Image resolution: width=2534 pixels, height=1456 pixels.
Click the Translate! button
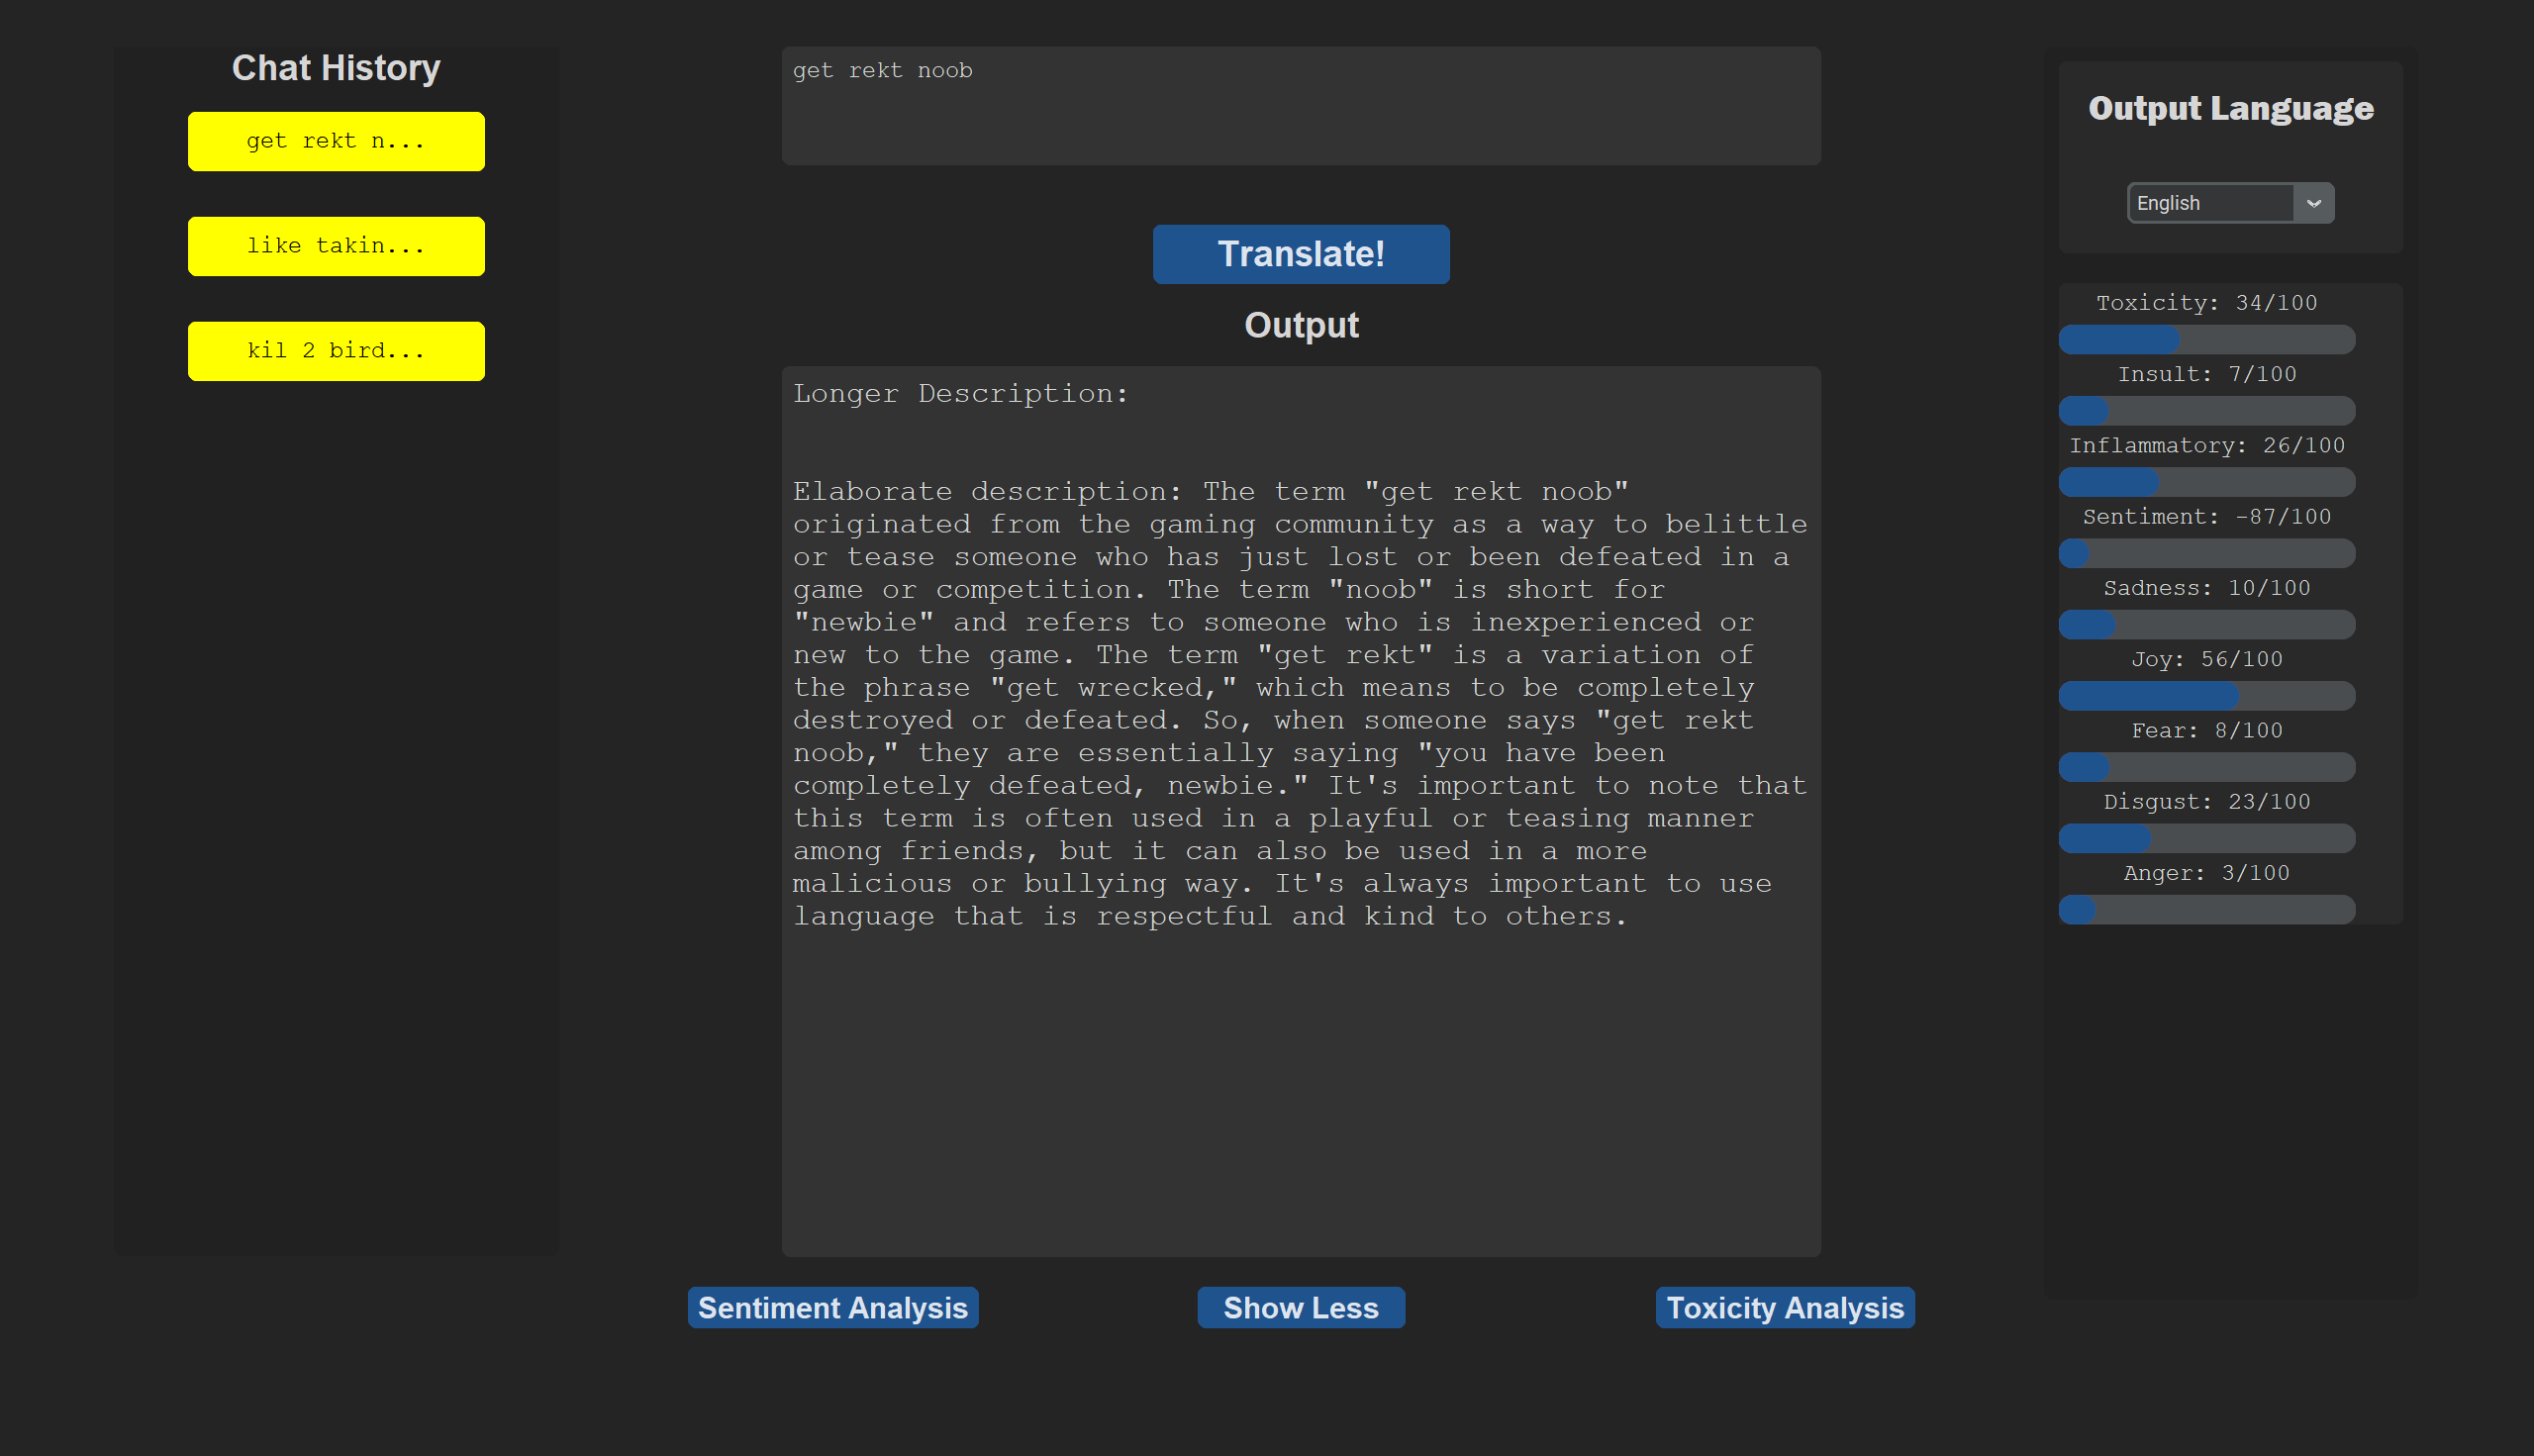(1300, 254)
